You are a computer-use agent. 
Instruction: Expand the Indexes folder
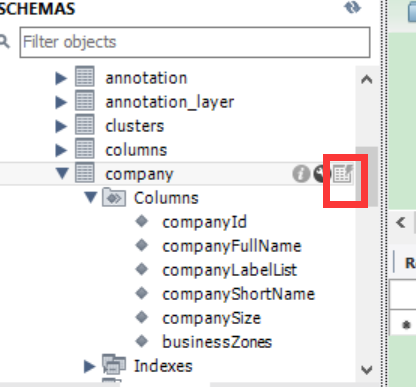[x=89, y=366]
